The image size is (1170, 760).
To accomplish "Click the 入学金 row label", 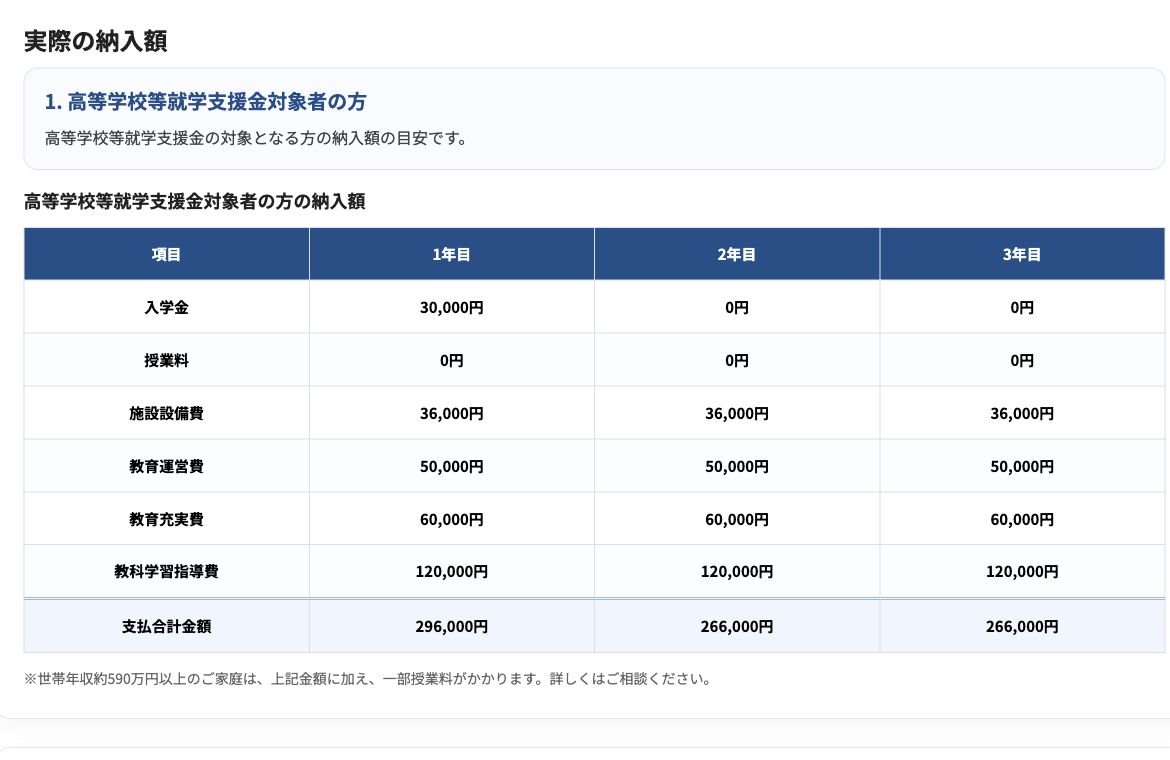I will point(166,307).
